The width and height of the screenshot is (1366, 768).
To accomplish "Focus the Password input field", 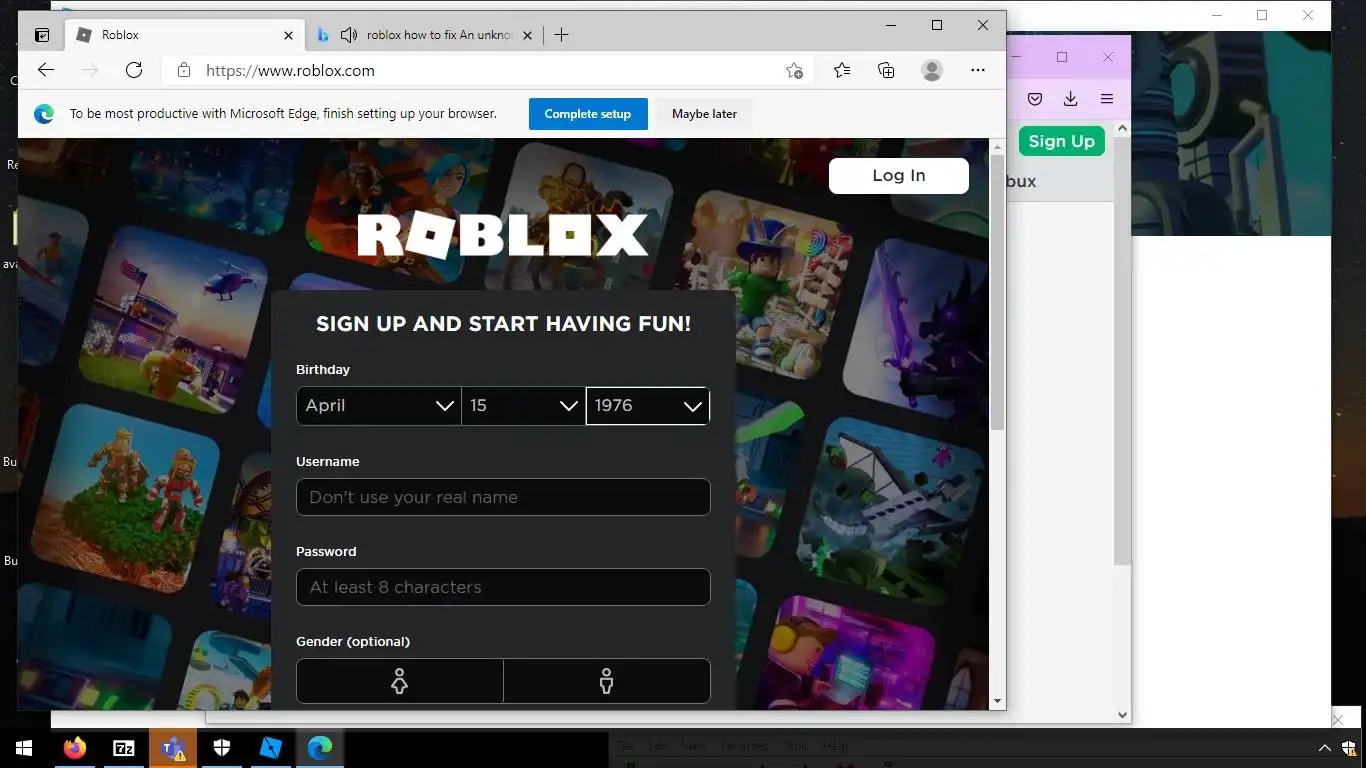I will point(503,587).
